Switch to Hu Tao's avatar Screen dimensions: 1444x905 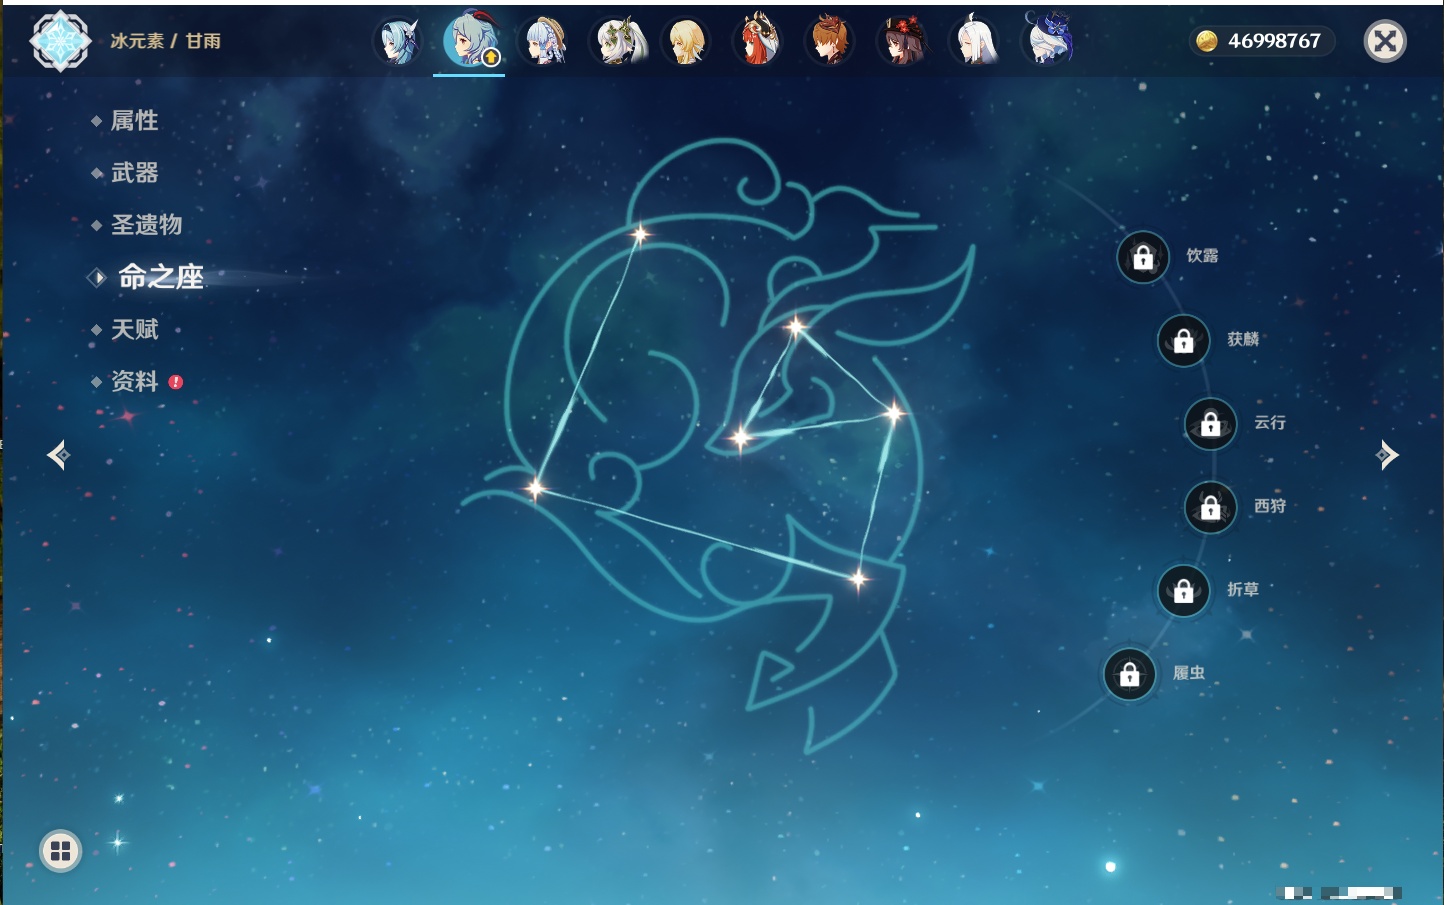903,41
